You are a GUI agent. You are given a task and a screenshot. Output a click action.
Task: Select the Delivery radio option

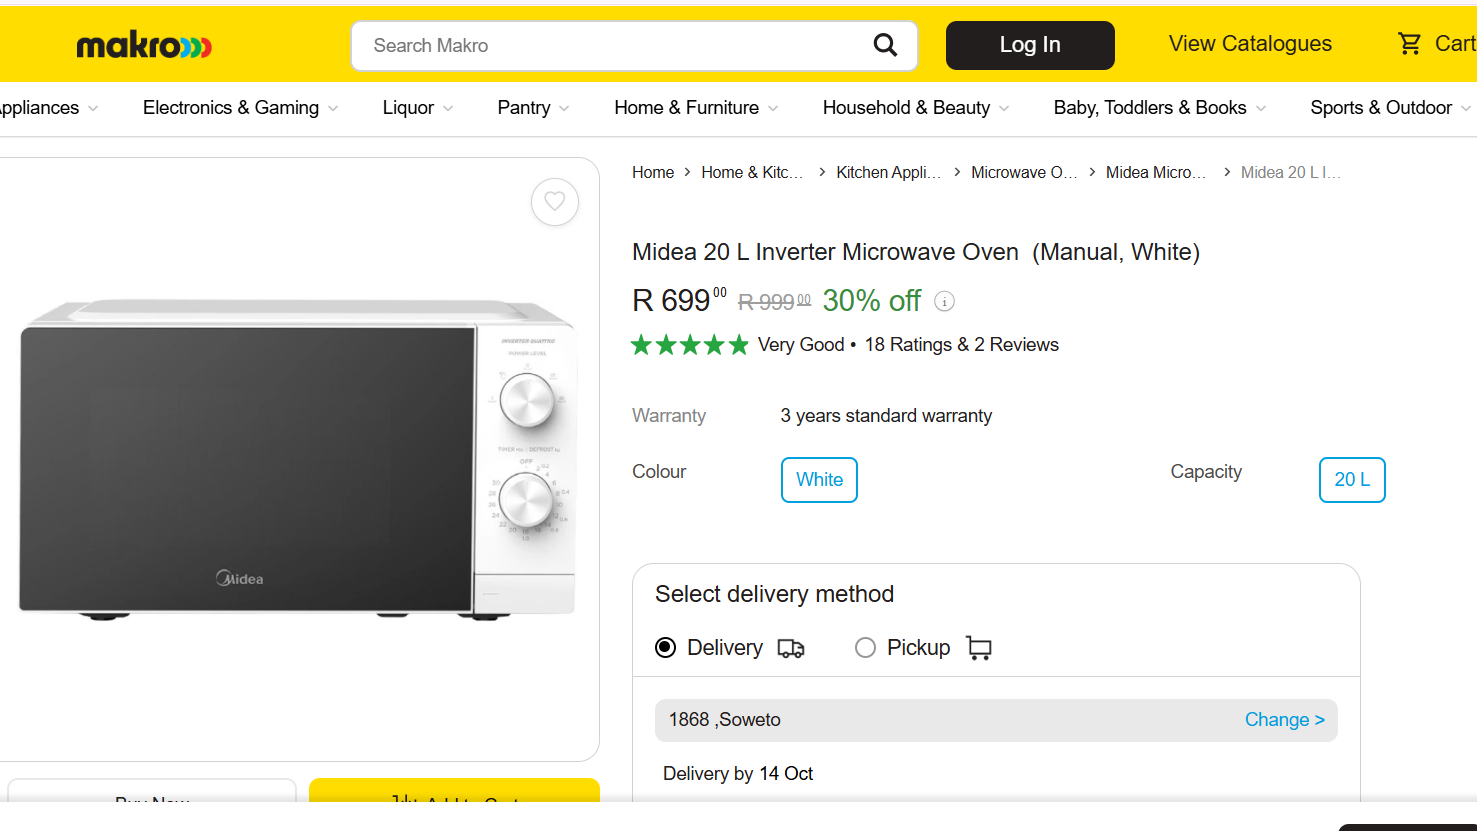click(666, 648)
